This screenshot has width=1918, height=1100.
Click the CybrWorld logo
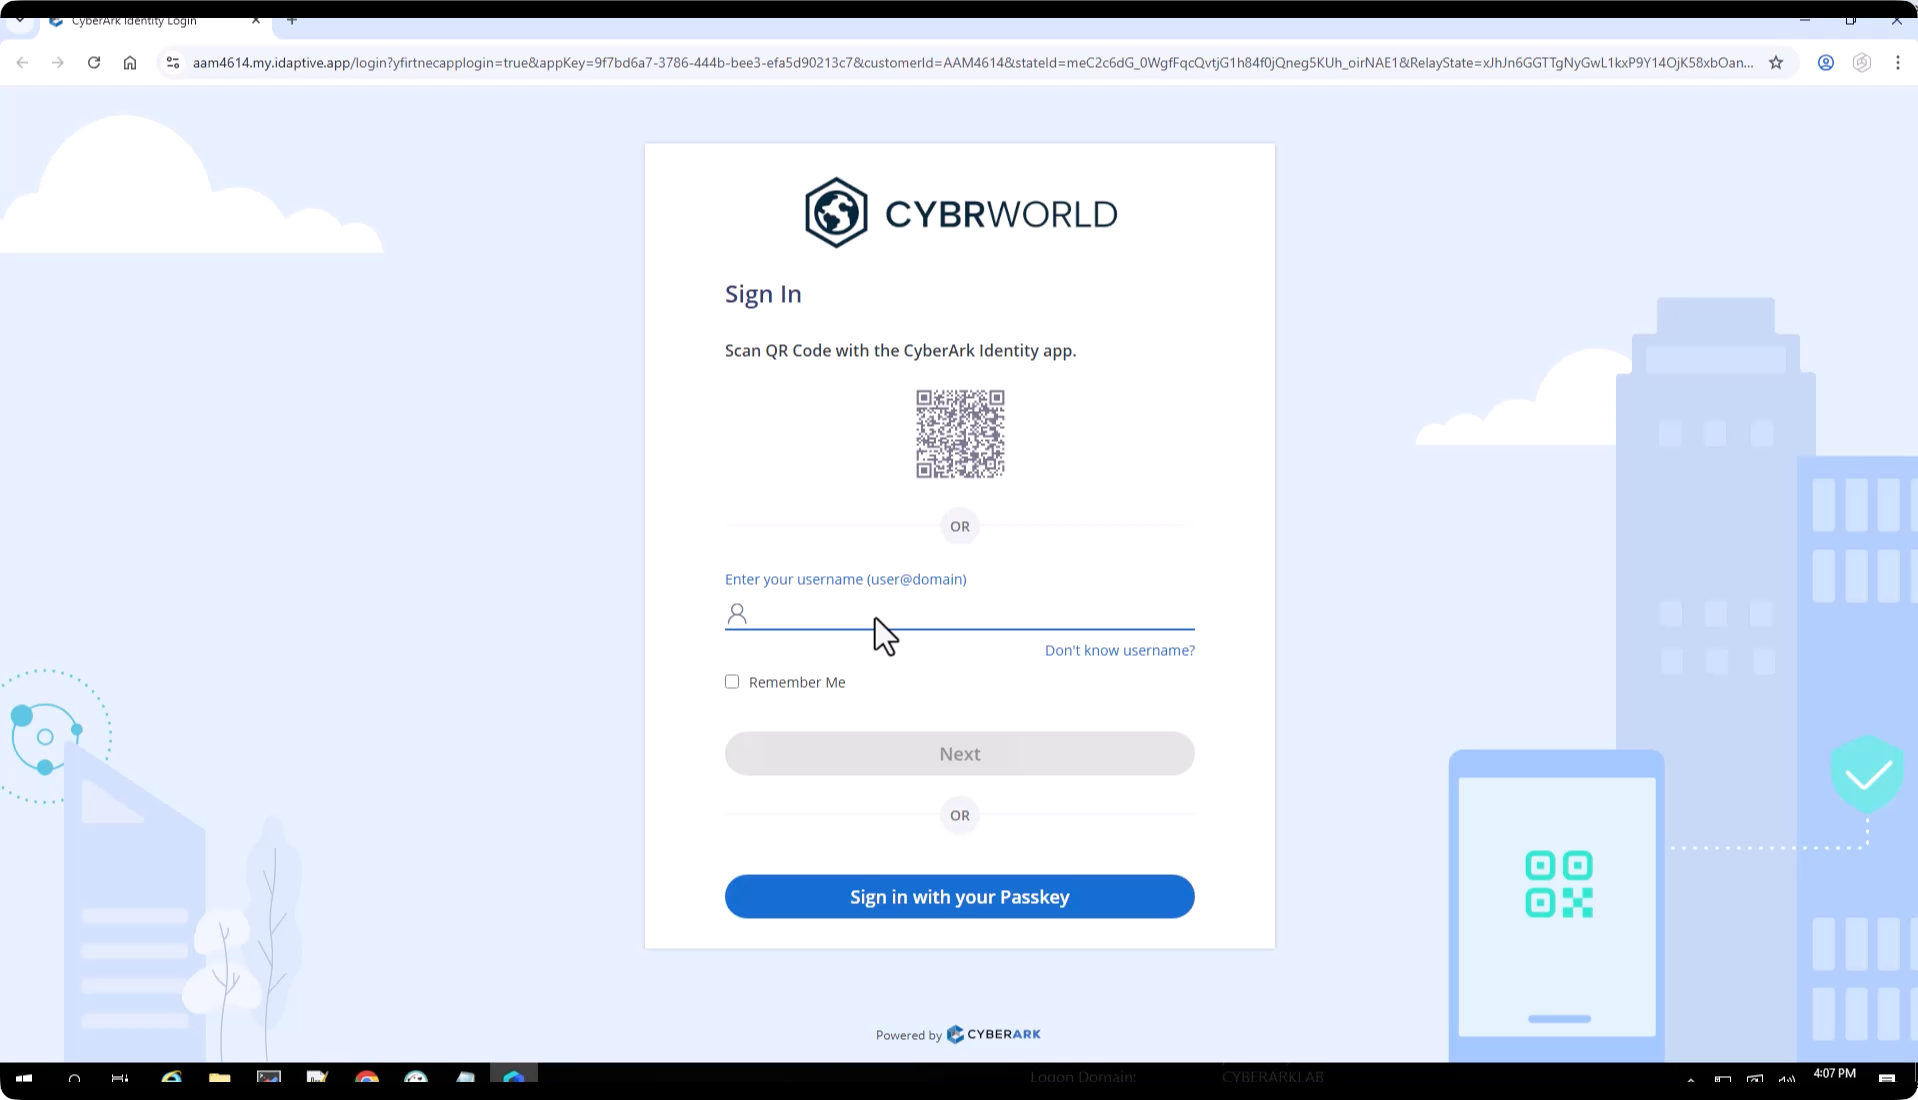960,213
